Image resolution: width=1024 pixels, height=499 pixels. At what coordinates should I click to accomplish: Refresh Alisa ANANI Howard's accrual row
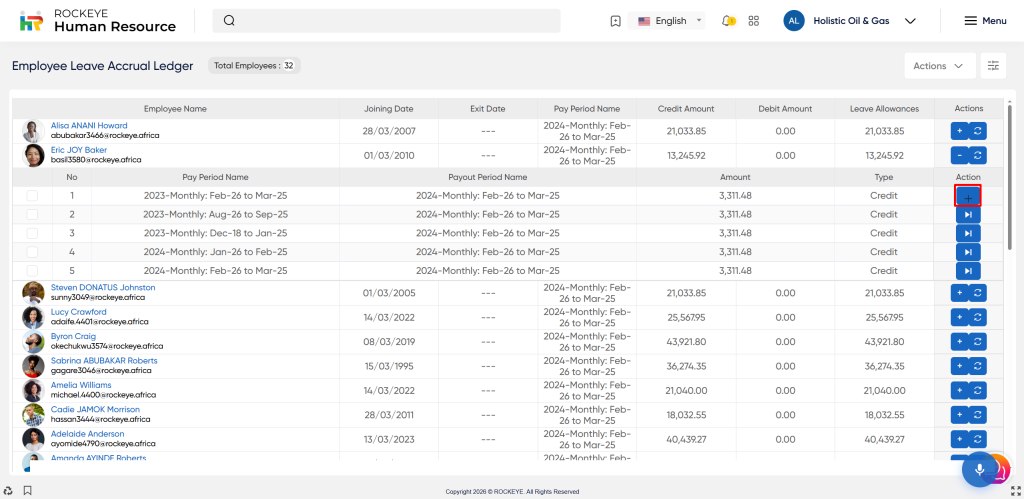point(978,131)
